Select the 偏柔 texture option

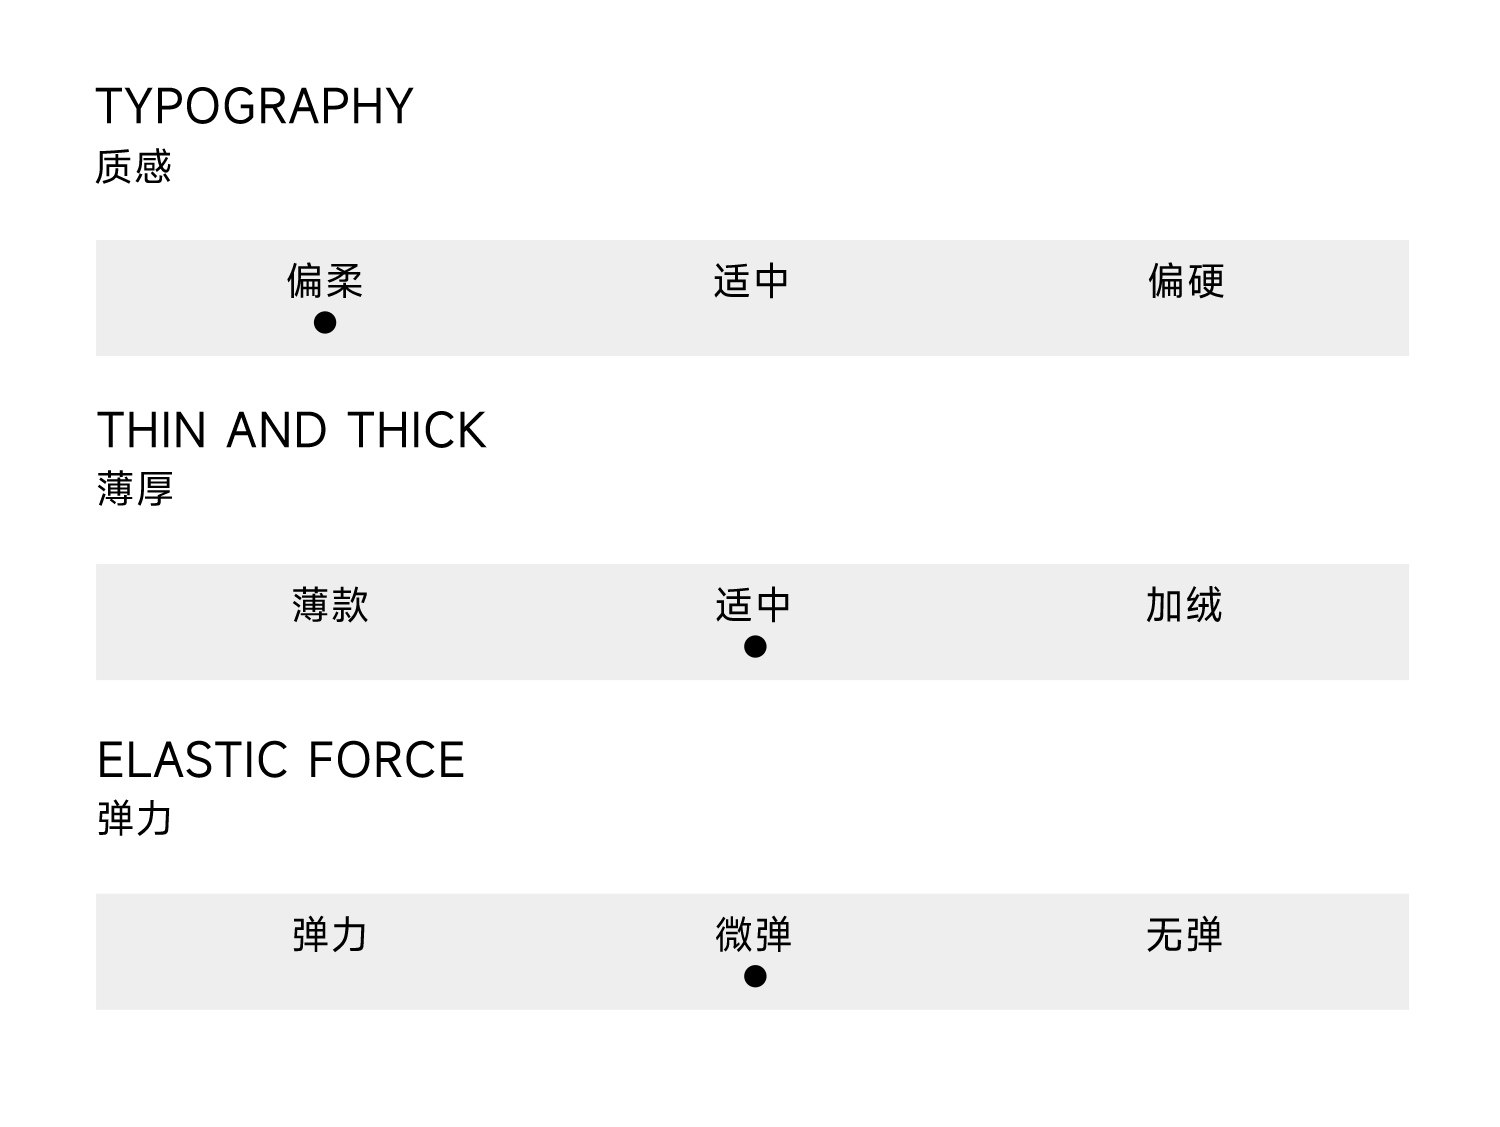(x=325, y=281)
